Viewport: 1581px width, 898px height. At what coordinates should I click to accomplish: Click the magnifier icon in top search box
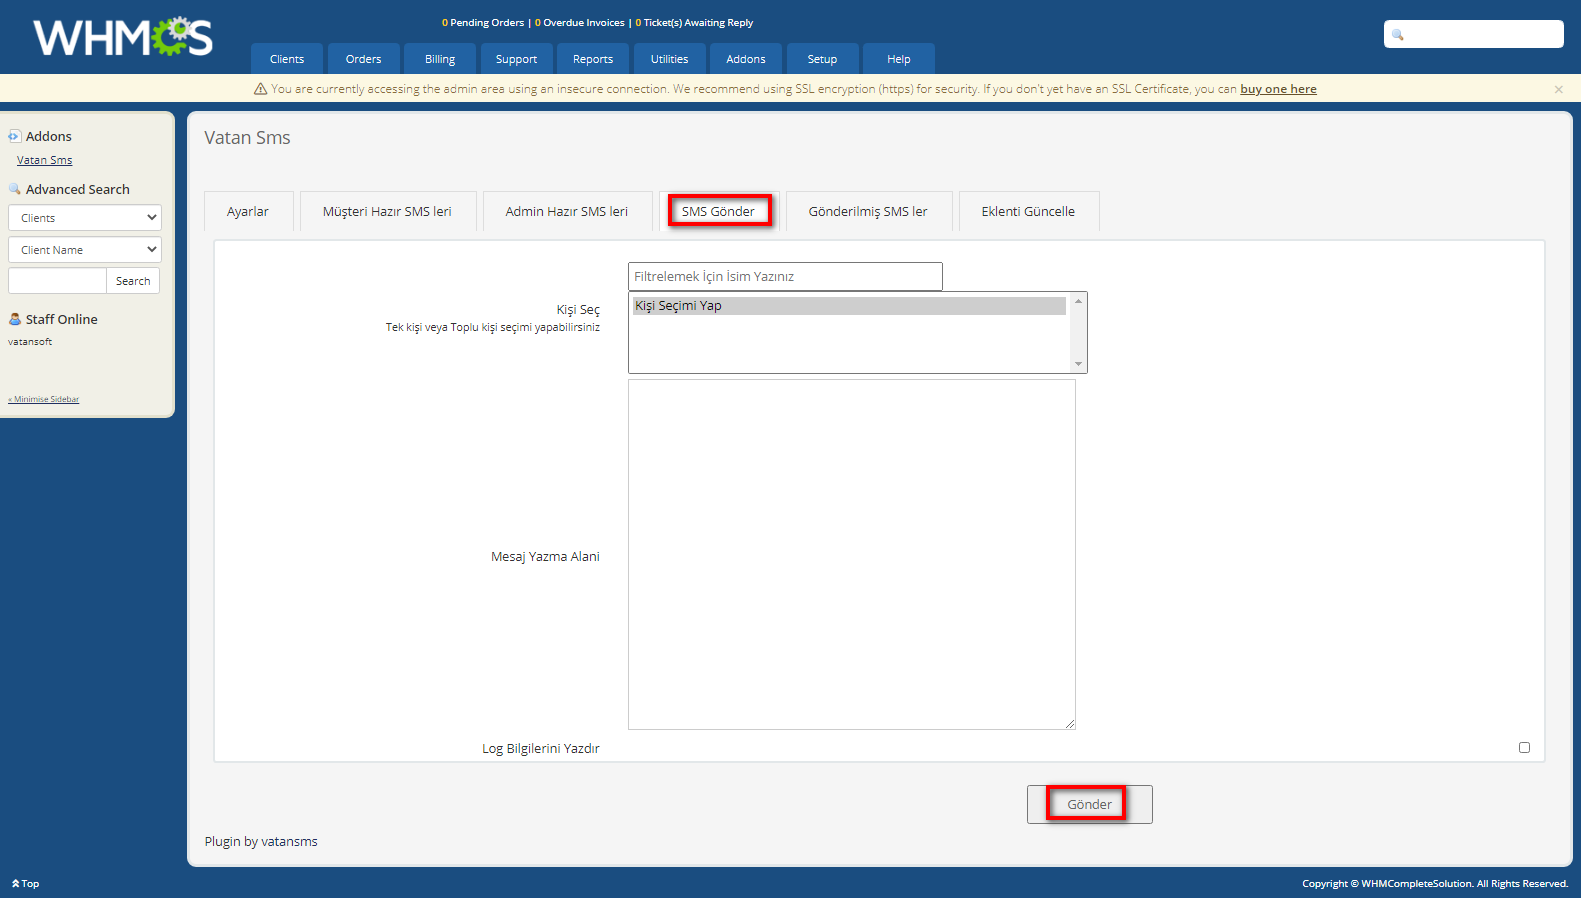(x=1398, y=35)
